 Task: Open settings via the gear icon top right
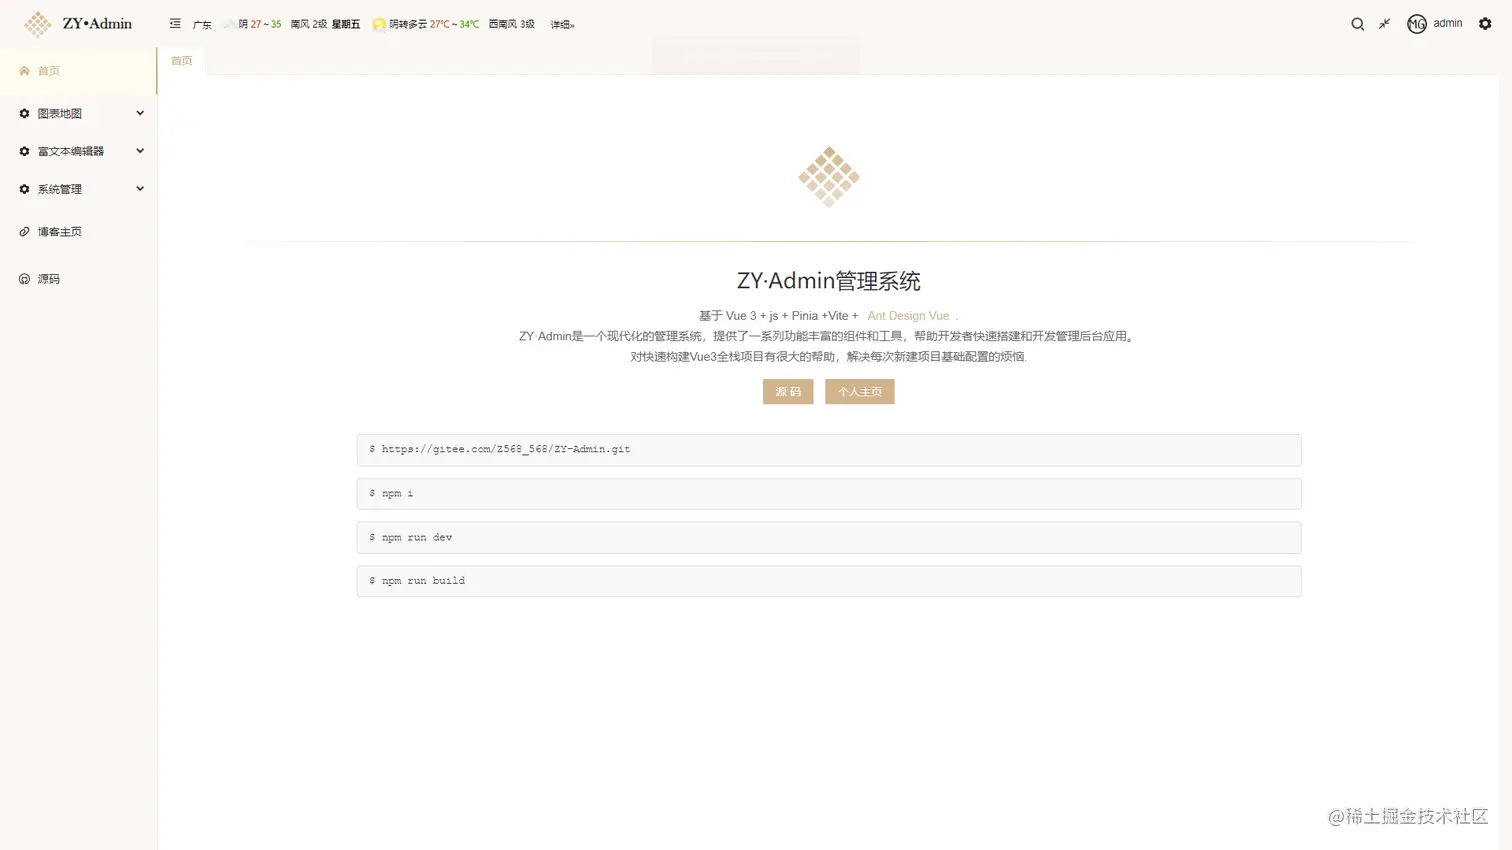(1486, 23)
